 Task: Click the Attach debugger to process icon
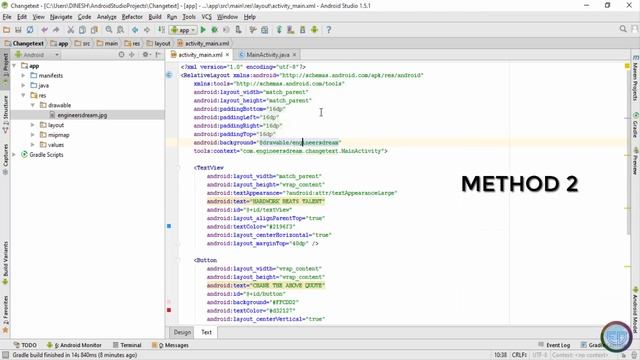(238, 30)
